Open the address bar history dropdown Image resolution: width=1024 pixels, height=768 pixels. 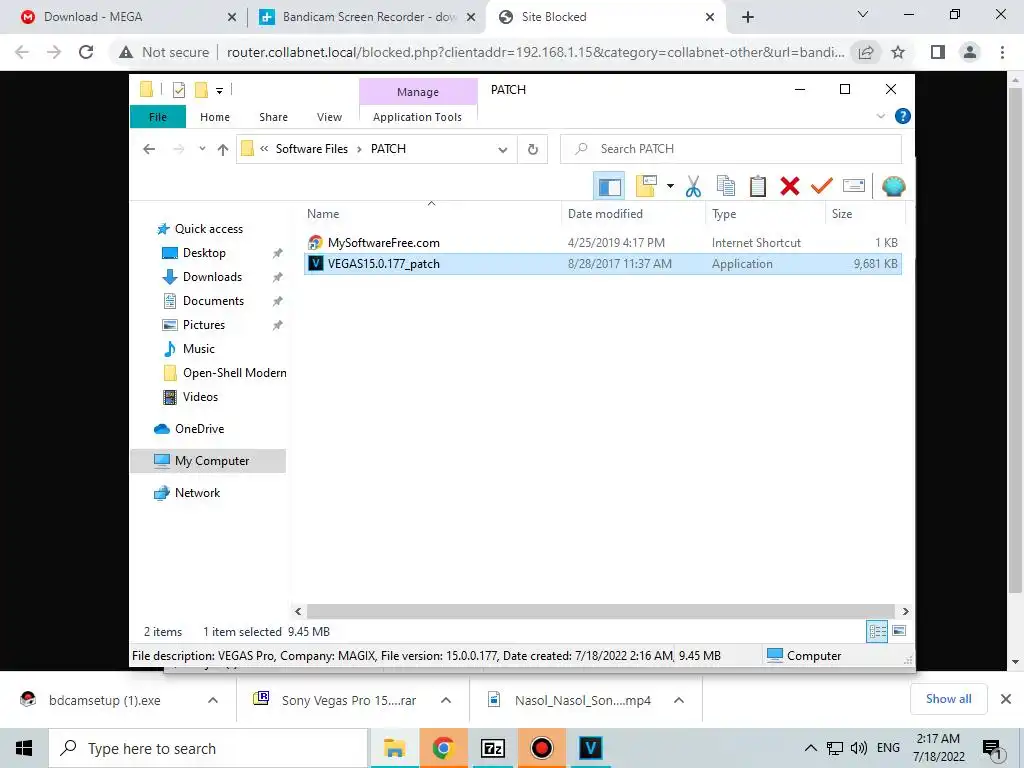click(x=502, y=150)
